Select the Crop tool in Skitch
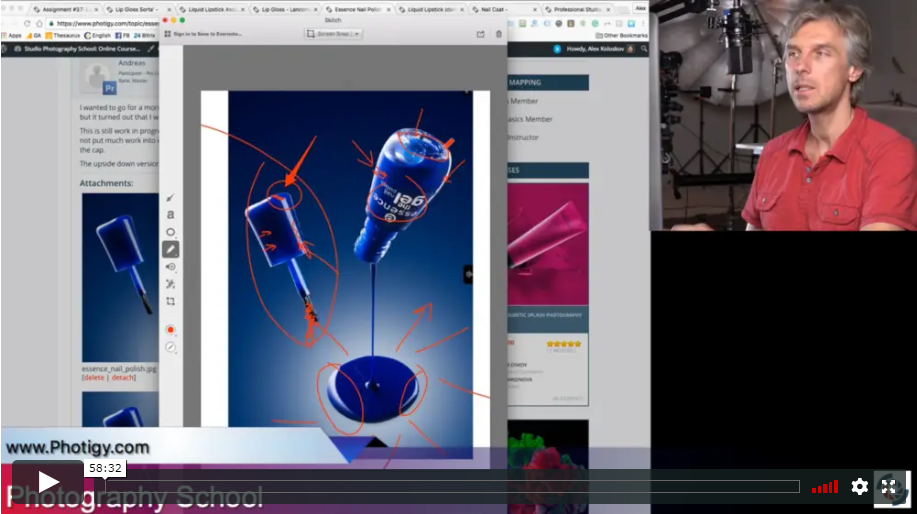This screenshot has height=514, width=917. tap(170, 302)
